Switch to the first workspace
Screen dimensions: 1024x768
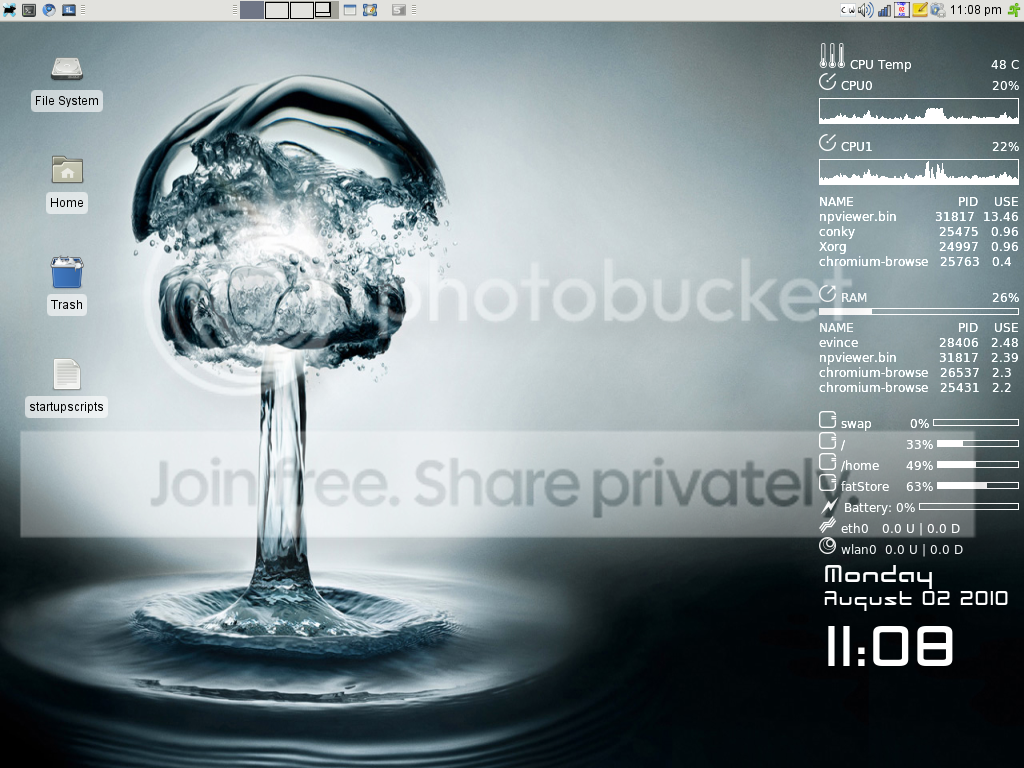pos(252,10)
